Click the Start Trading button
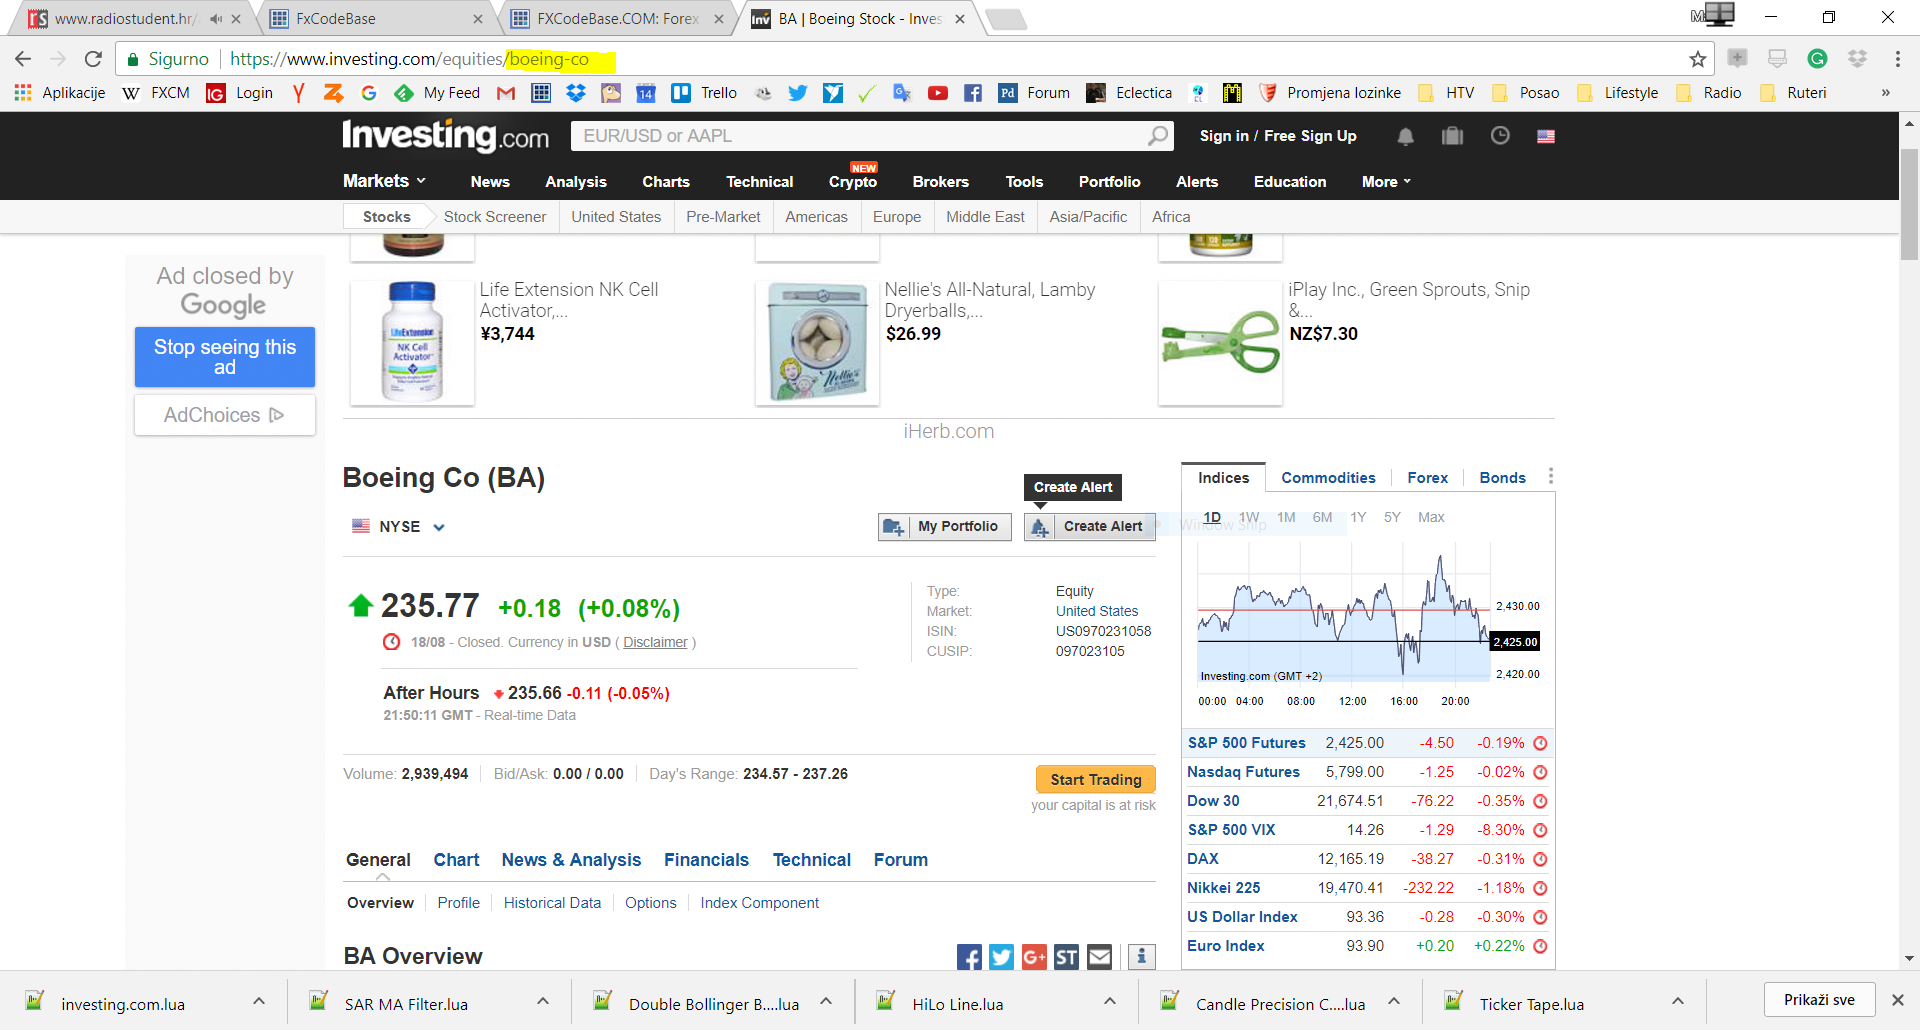 [x=1096, y=779]
